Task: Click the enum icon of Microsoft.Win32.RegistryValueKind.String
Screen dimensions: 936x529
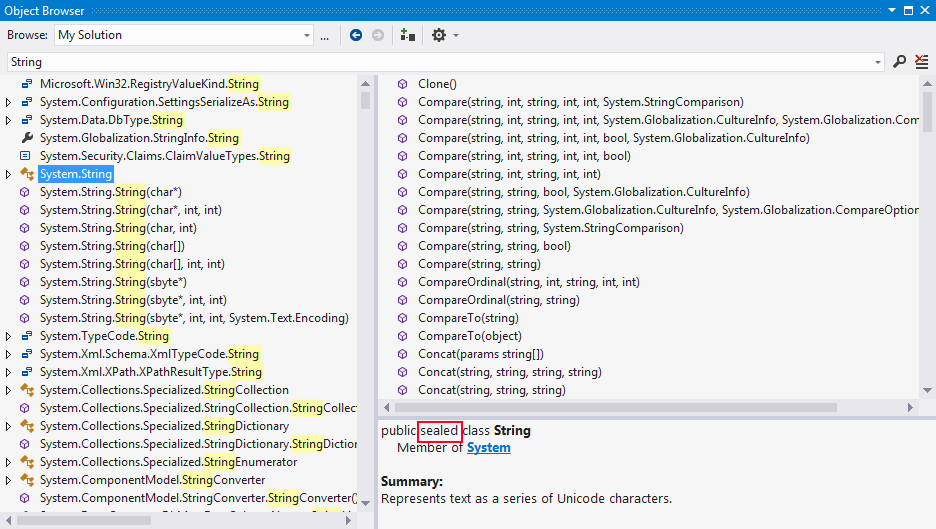Action: (x=26, y=84)
